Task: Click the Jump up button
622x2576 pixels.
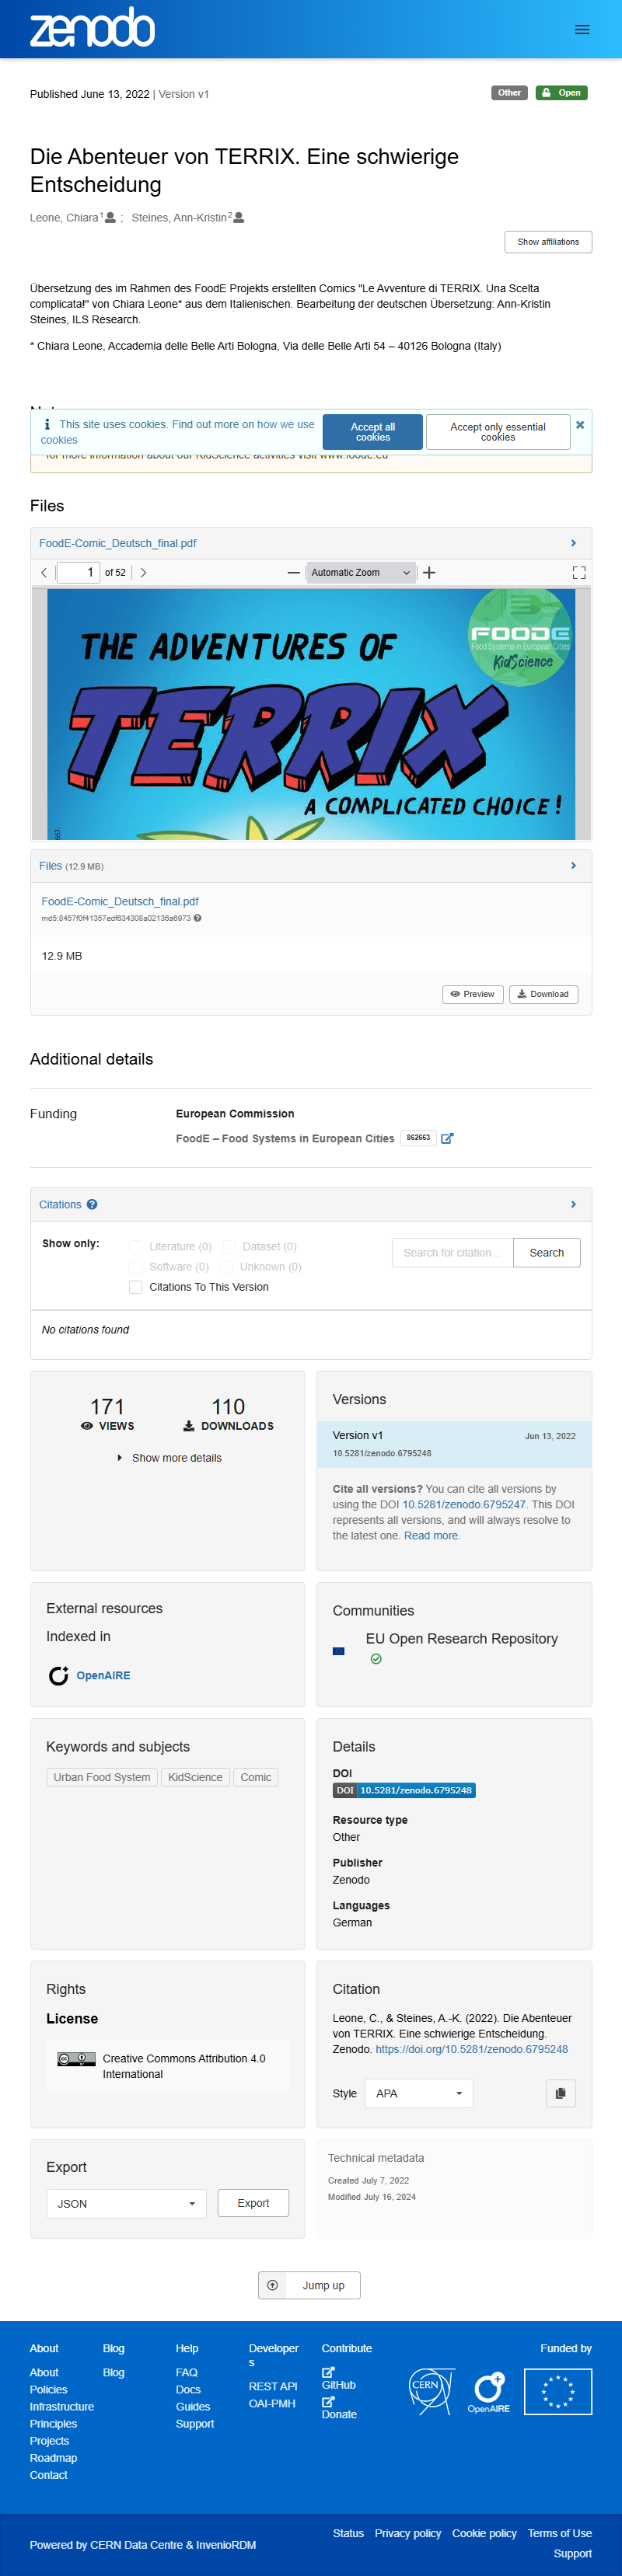Action: (x=310, y=2285)
